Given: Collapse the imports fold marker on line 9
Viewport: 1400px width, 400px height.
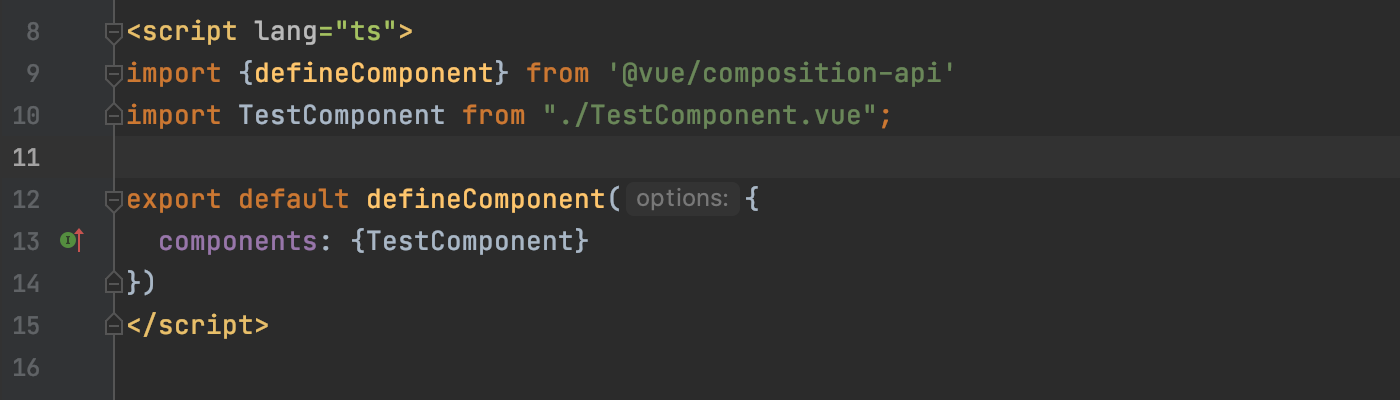Looking at the screenshot, I should (114, 74).
